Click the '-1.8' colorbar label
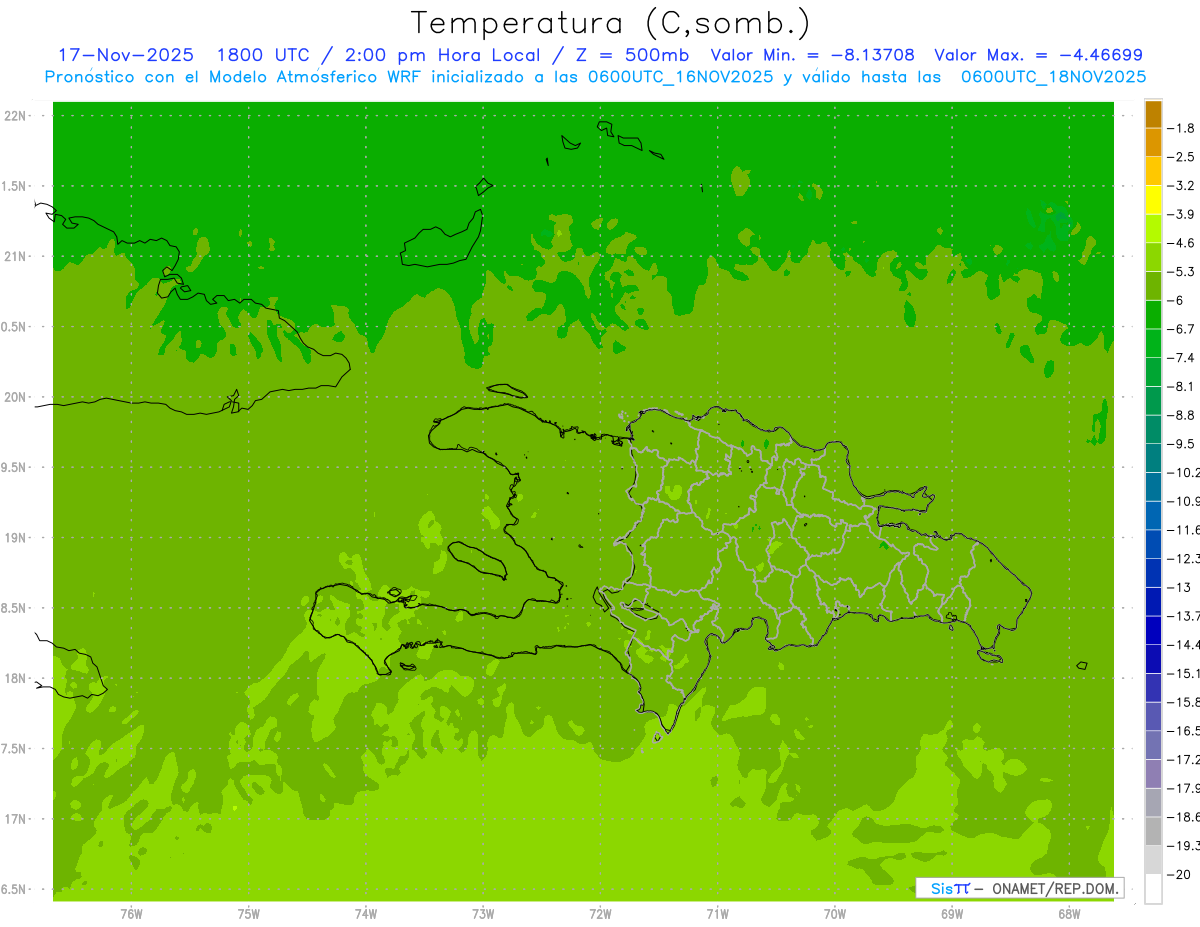The image size is (1200, 927). pos(1182,128)
